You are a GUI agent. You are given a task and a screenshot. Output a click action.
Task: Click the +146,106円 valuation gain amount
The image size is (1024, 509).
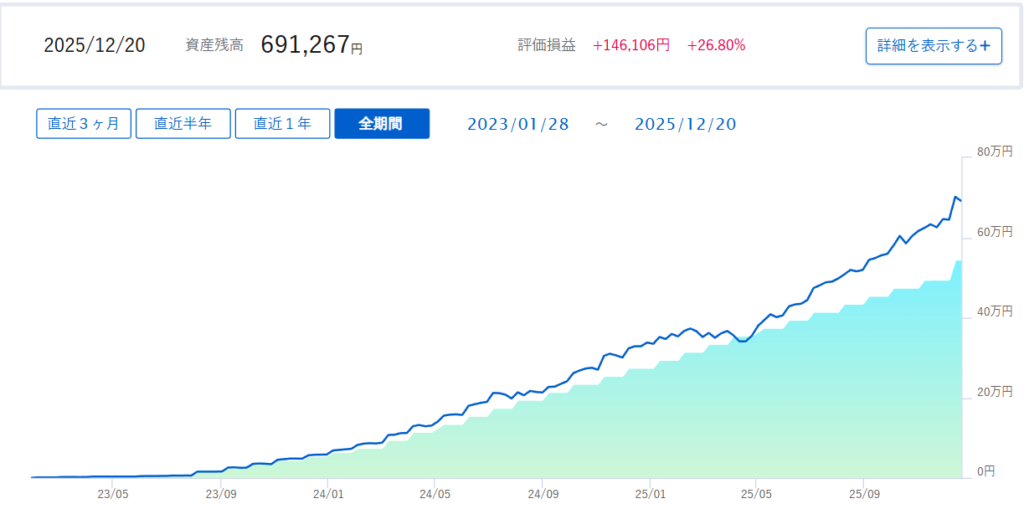click(631, 45)
